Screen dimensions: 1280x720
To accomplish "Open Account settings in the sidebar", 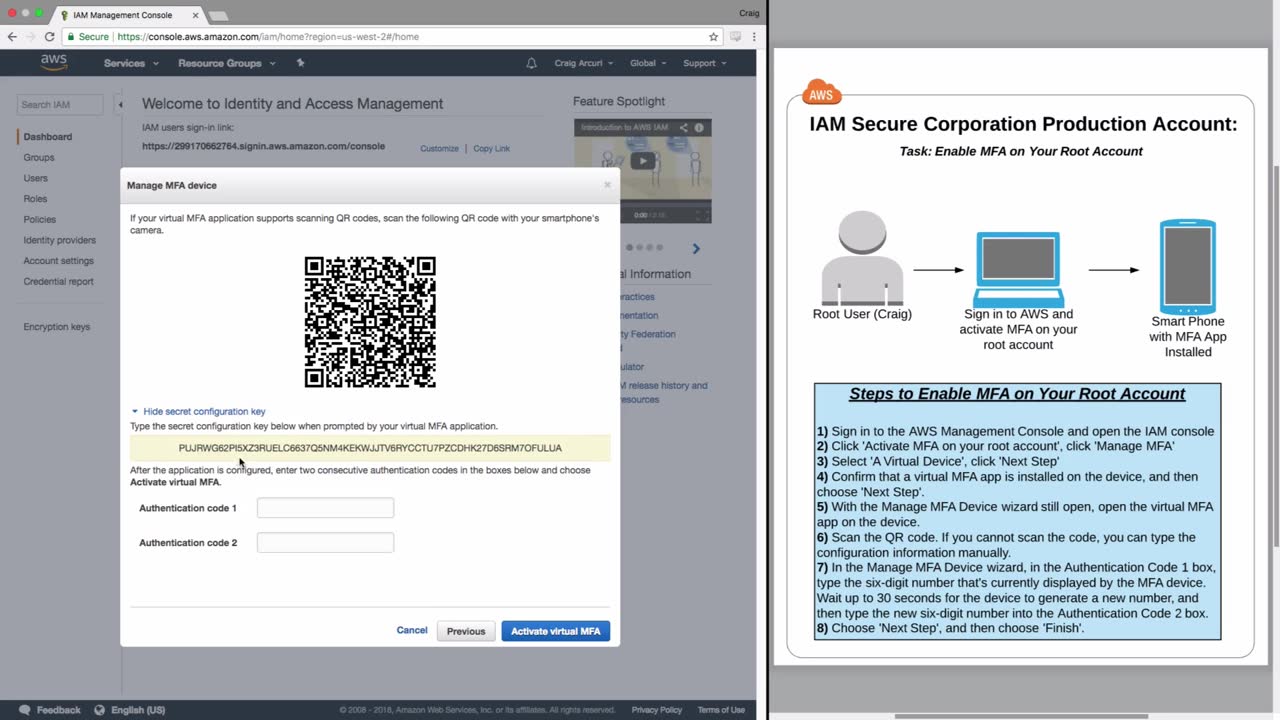I will tap(59, 261).
